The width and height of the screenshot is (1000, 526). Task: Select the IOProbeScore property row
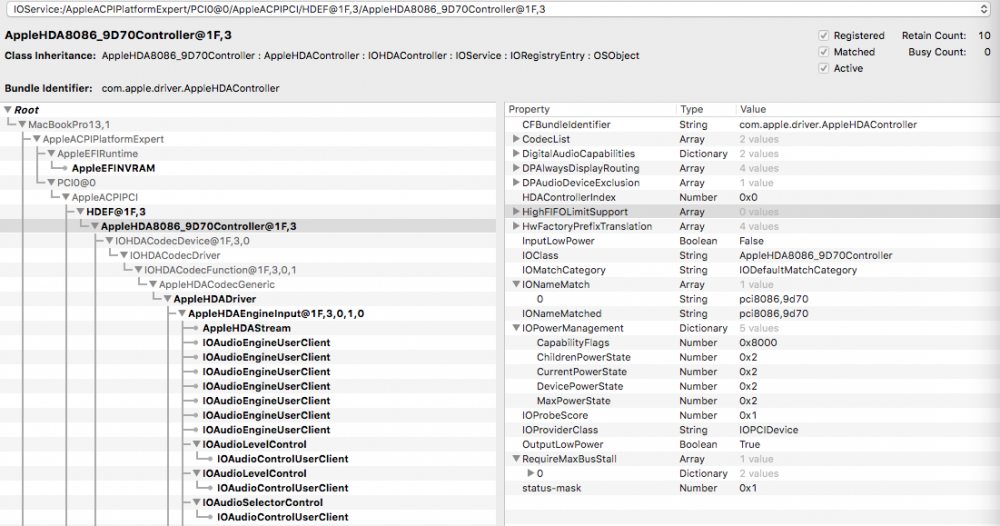point(753,415)
